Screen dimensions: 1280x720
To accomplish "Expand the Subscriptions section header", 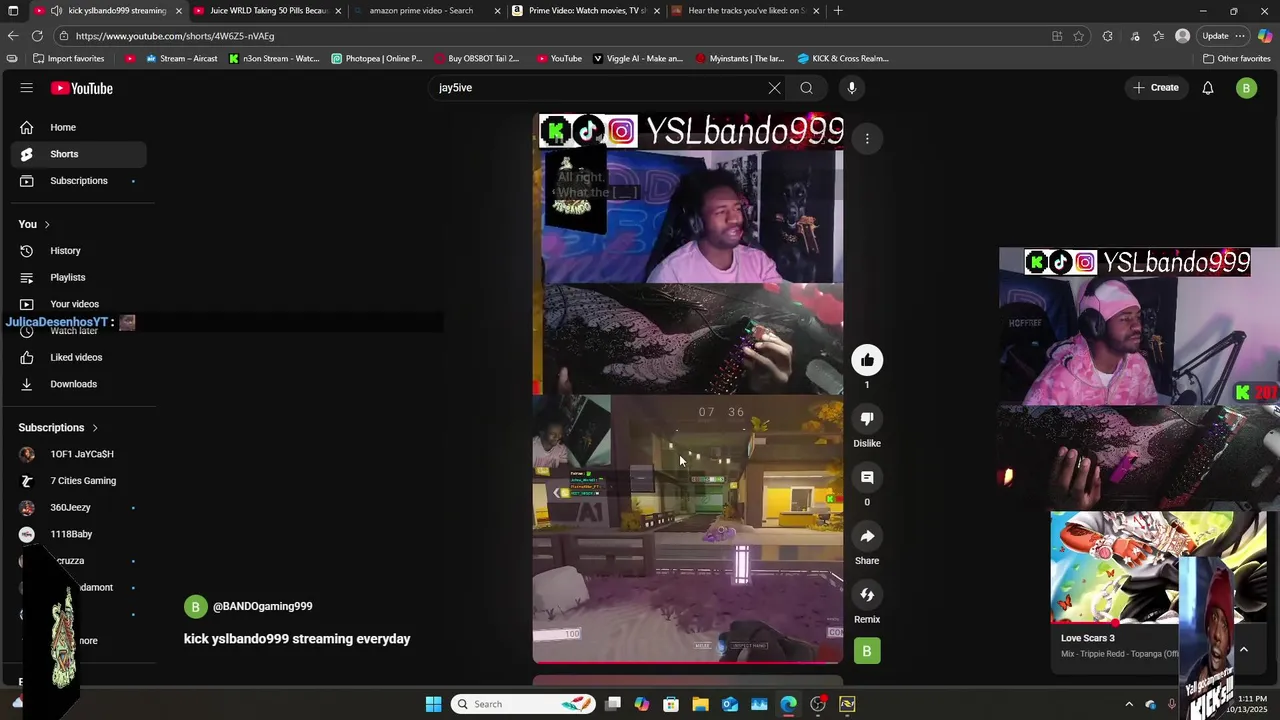I will 58,428.
